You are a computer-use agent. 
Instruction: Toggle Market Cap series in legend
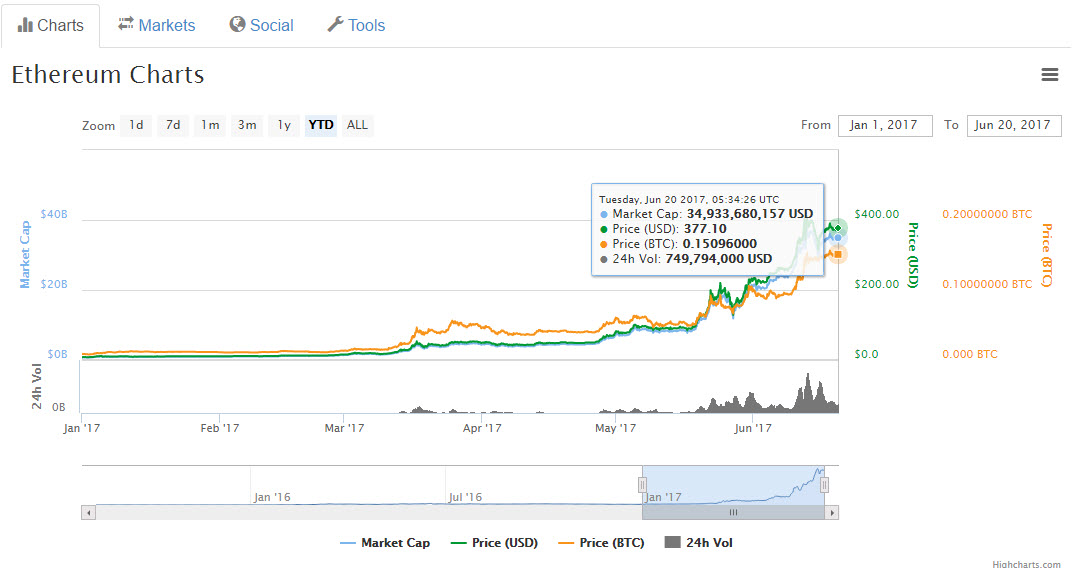click(x=385, y=543)
